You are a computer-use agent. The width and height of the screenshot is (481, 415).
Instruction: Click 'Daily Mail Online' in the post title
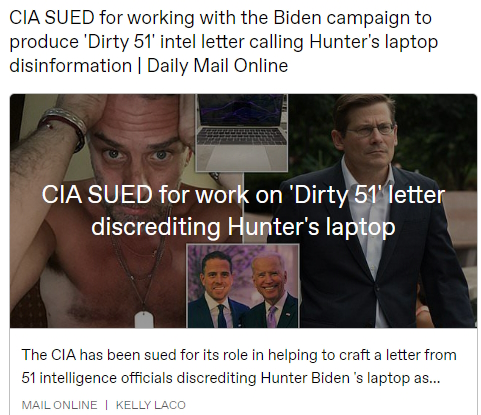pyautogui.click(x=217, y=65)
